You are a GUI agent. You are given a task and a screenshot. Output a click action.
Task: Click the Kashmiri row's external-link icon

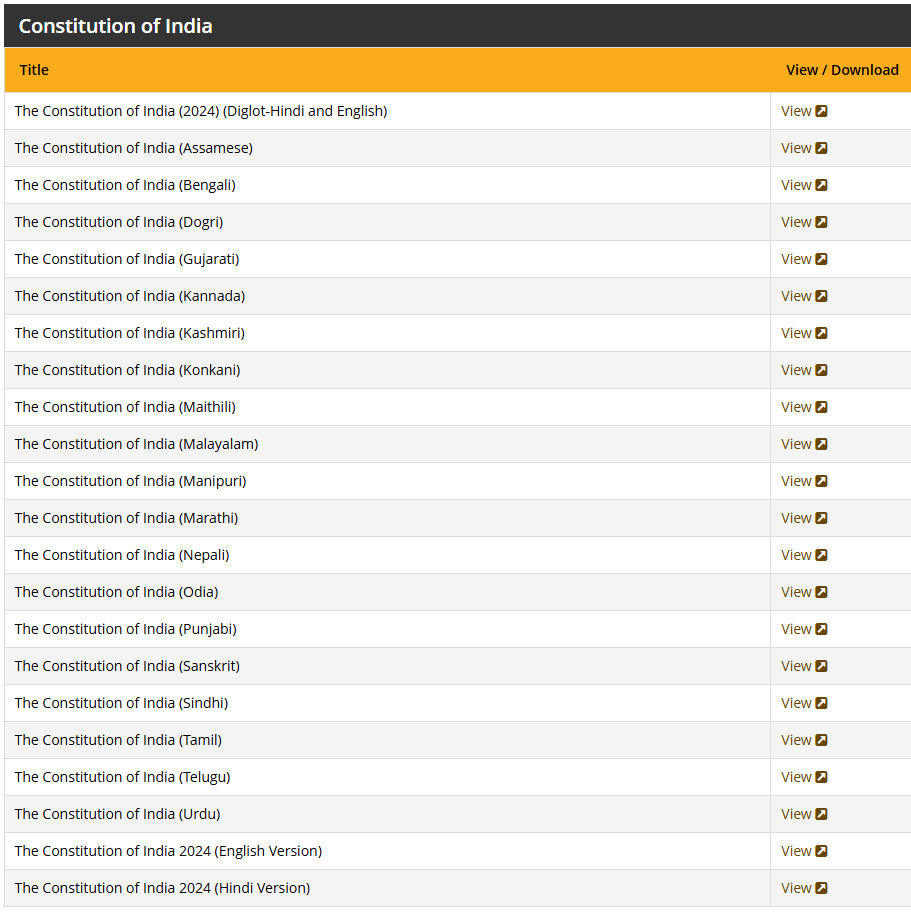point(821,333)
